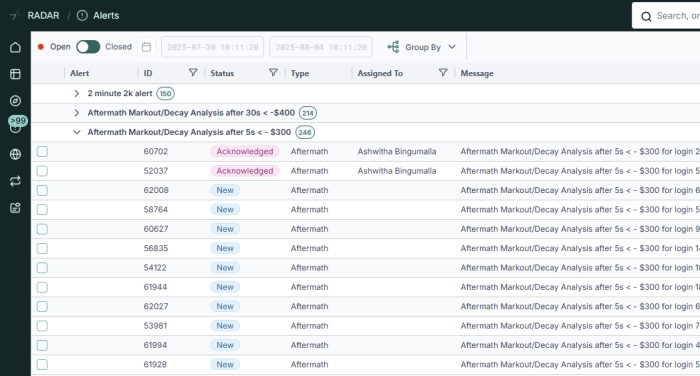
Task: Open the compass explore sidebar icon
Action: click(x=15, y=100)
